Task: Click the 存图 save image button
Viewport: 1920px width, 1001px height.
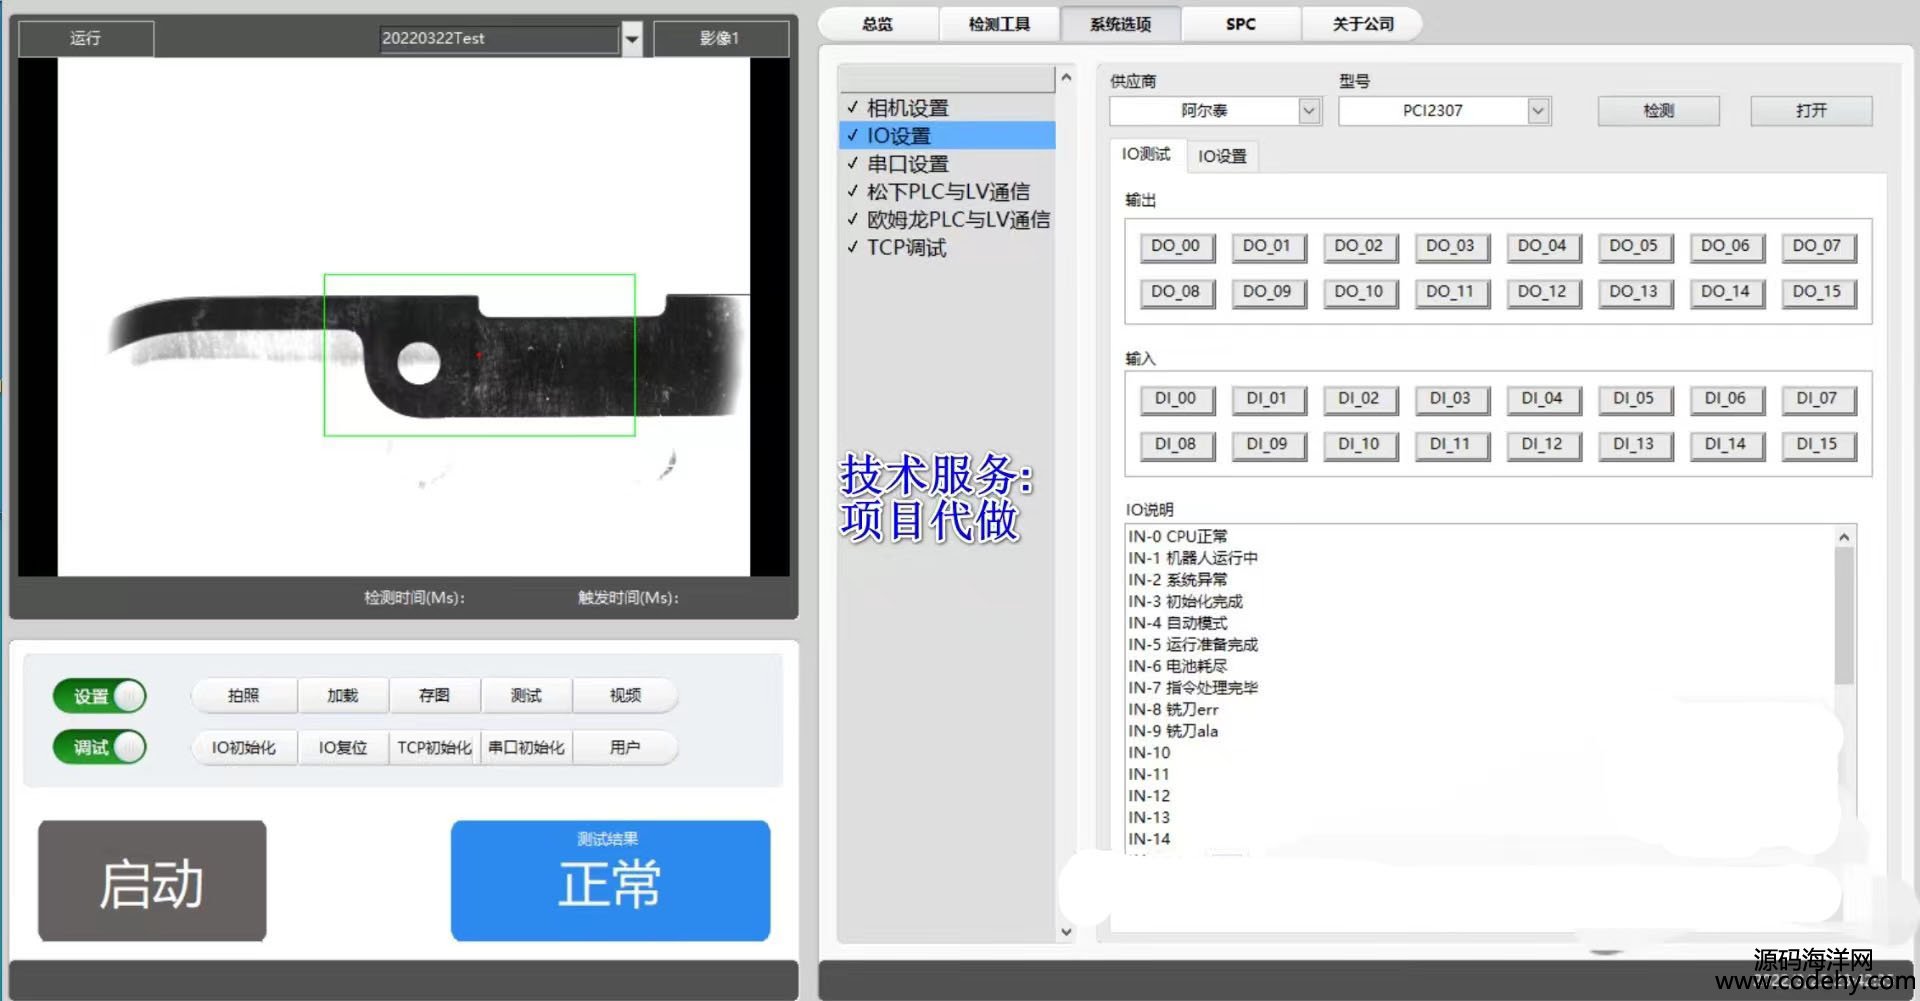Action: click(434, 696)
